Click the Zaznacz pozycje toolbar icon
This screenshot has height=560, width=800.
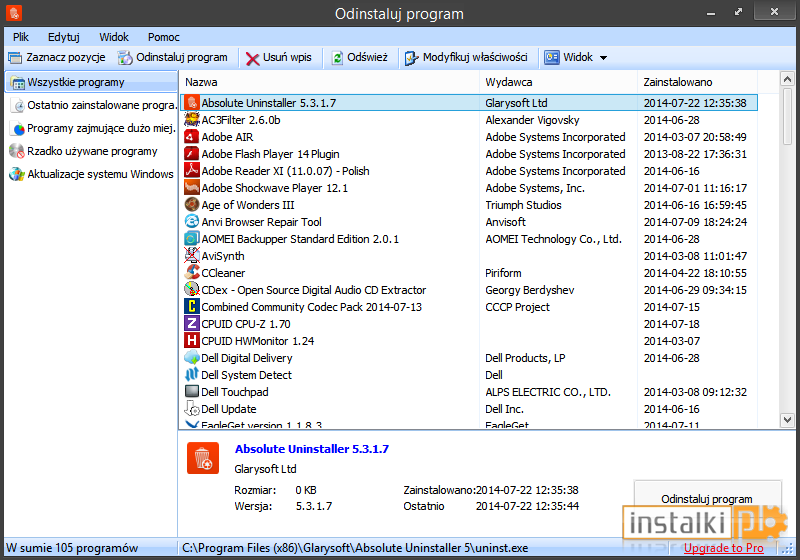click(15, 58)
